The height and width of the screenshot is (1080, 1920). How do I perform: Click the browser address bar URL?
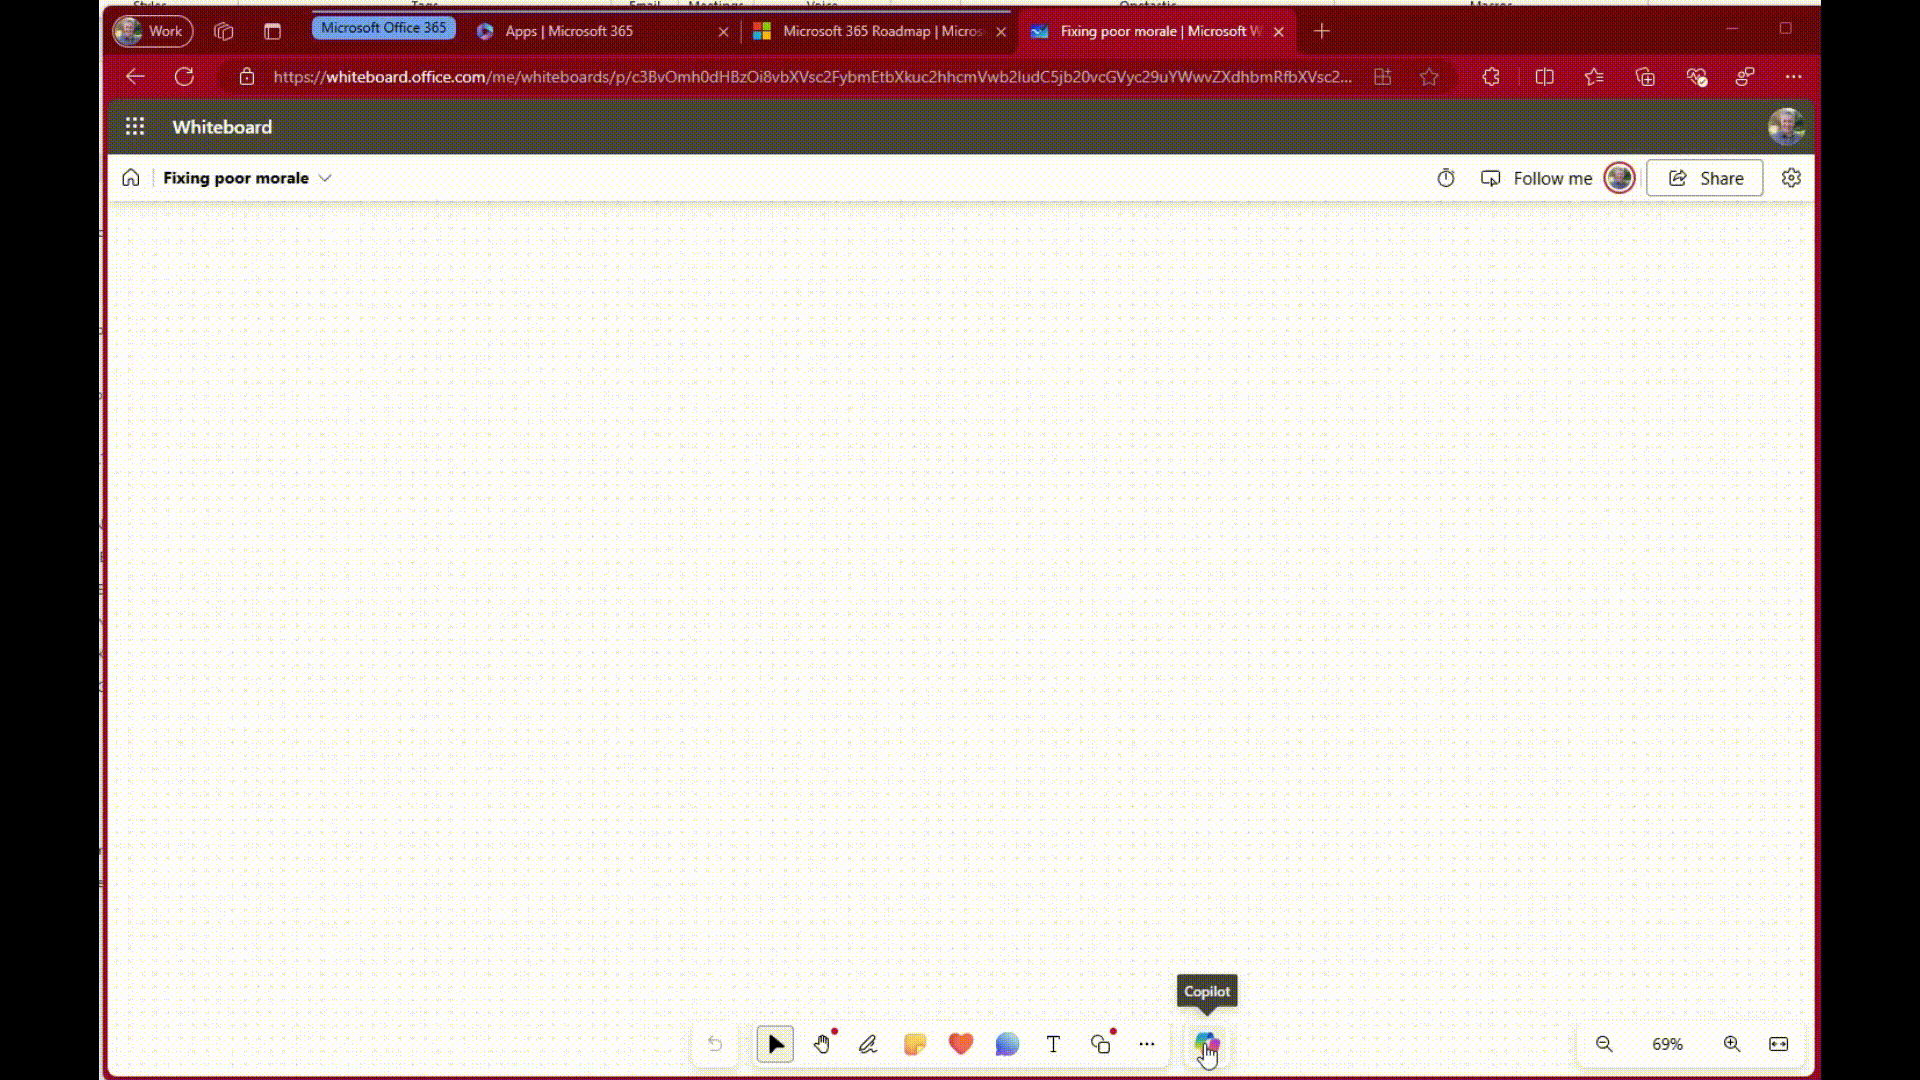(x=810, y=77)
